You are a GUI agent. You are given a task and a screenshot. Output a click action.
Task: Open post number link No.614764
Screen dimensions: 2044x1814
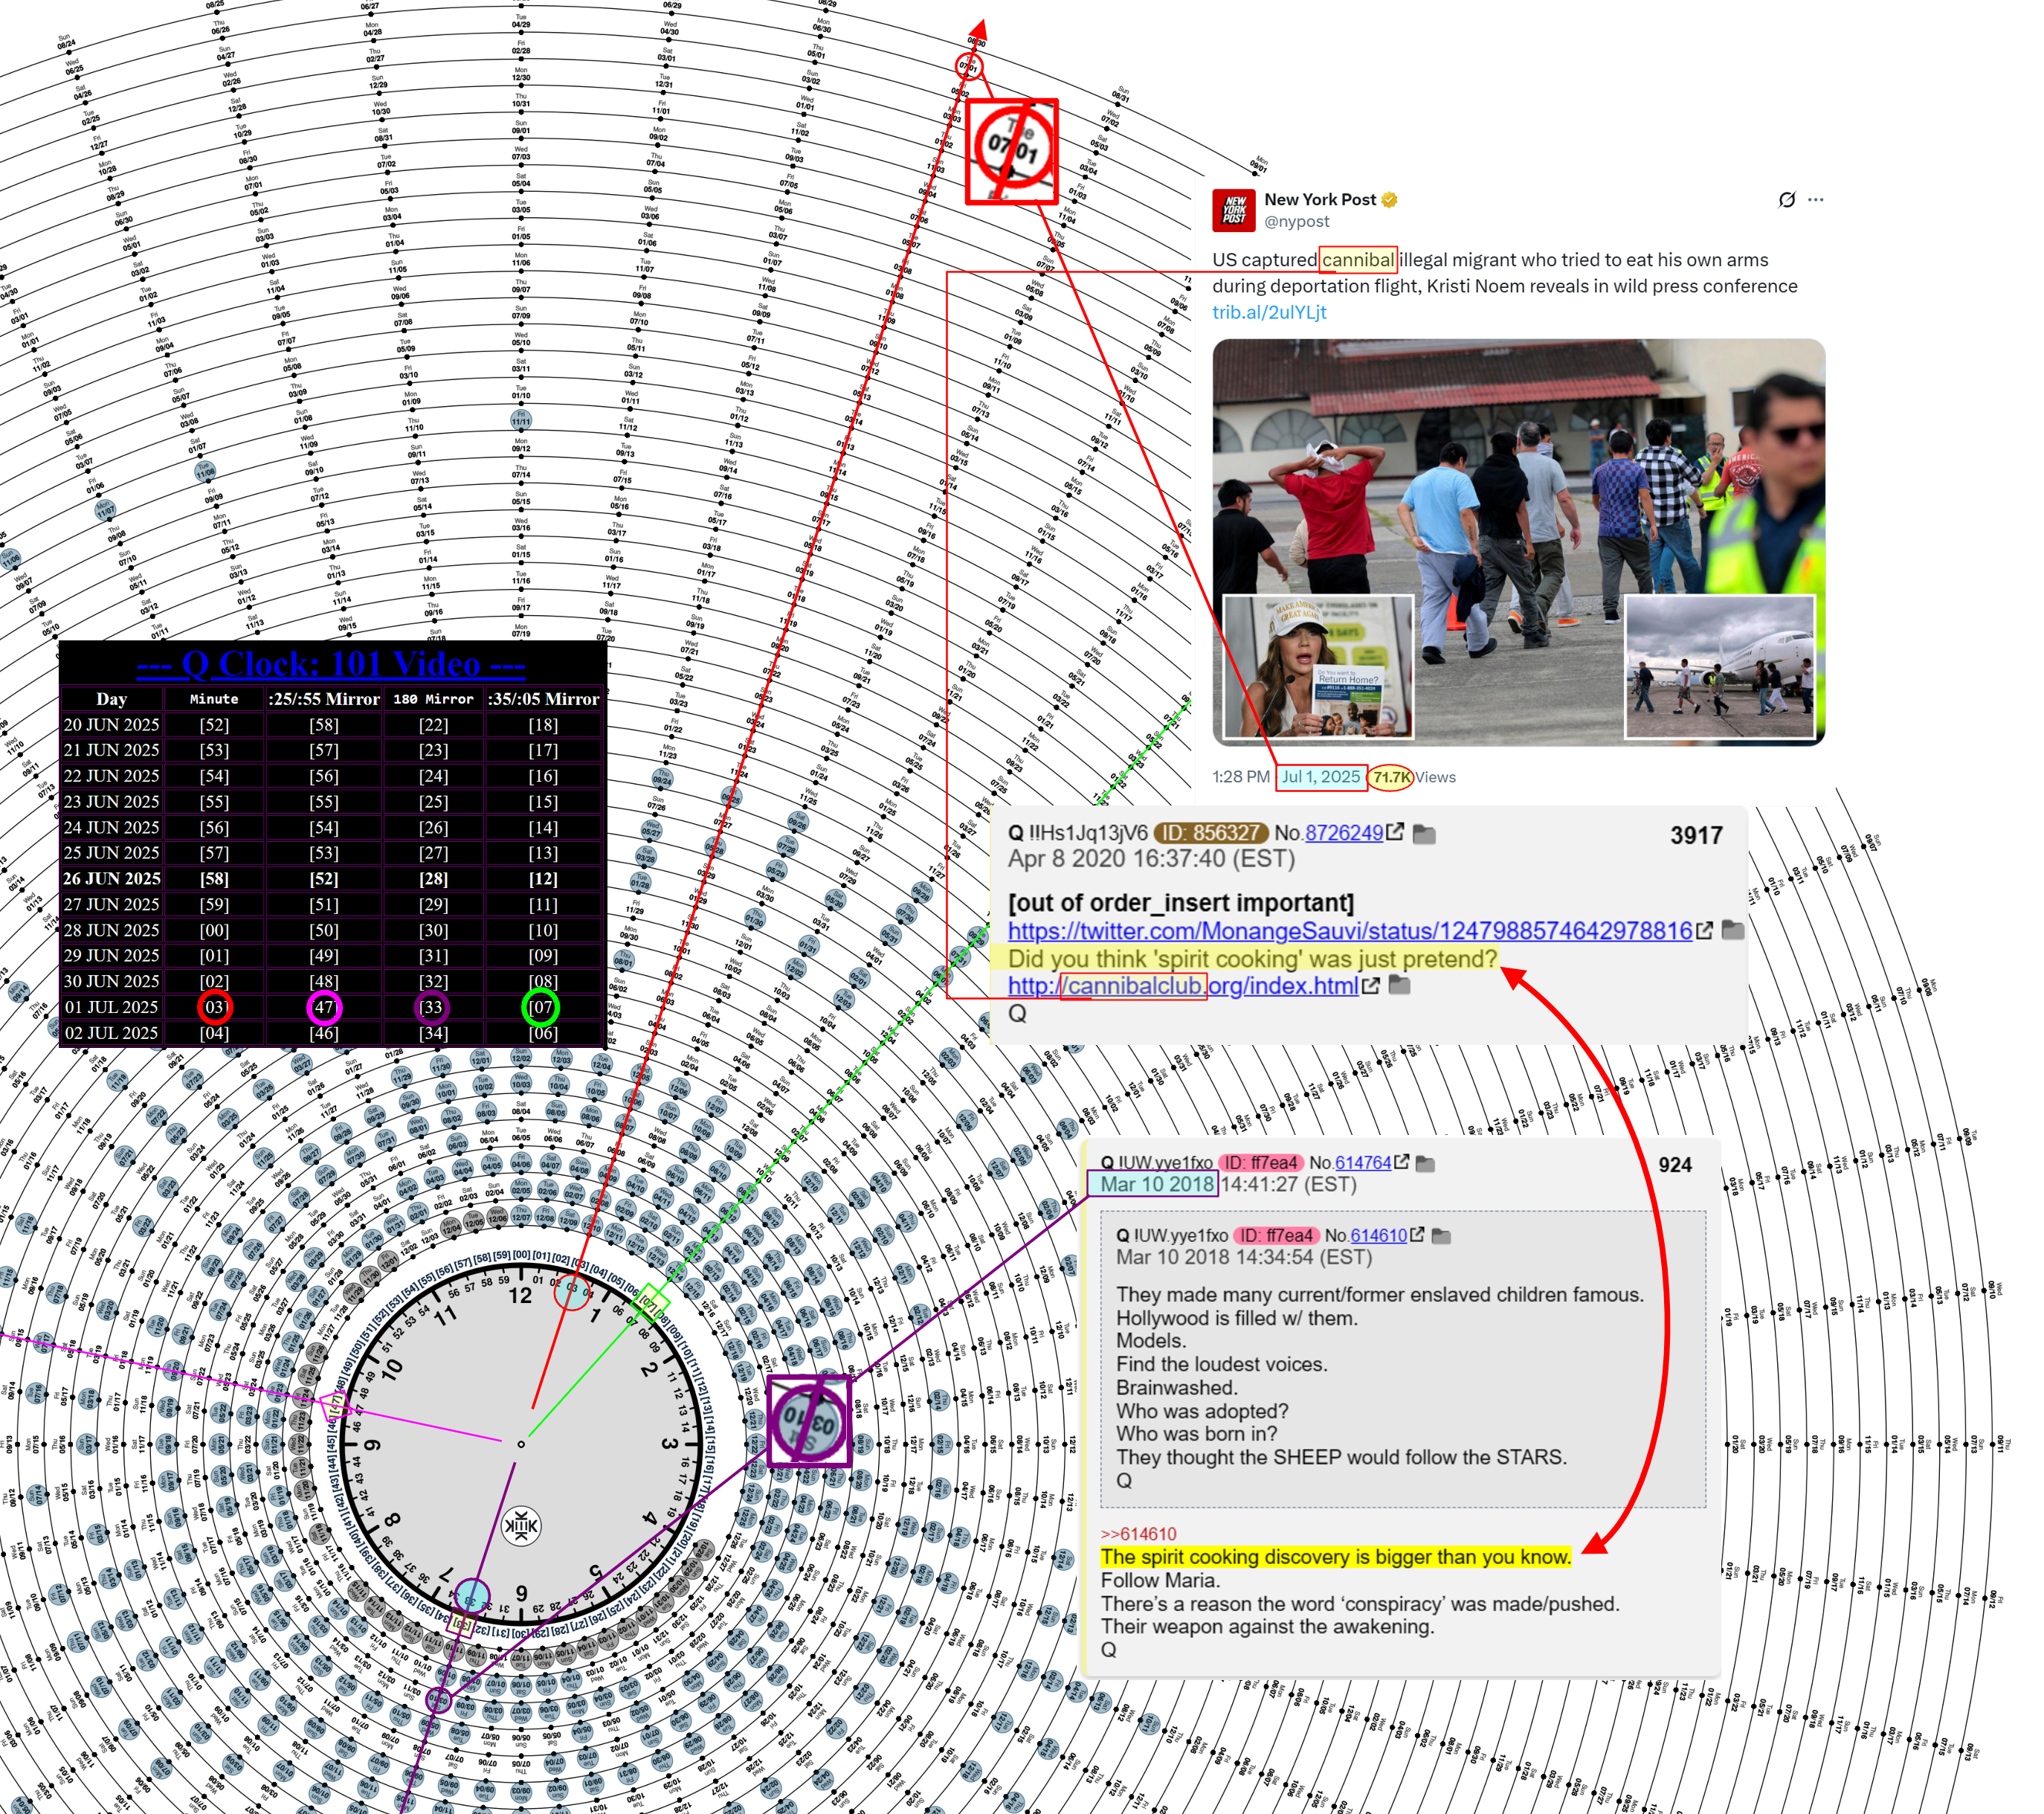pyautogui.click(x=1363, y=1162)
